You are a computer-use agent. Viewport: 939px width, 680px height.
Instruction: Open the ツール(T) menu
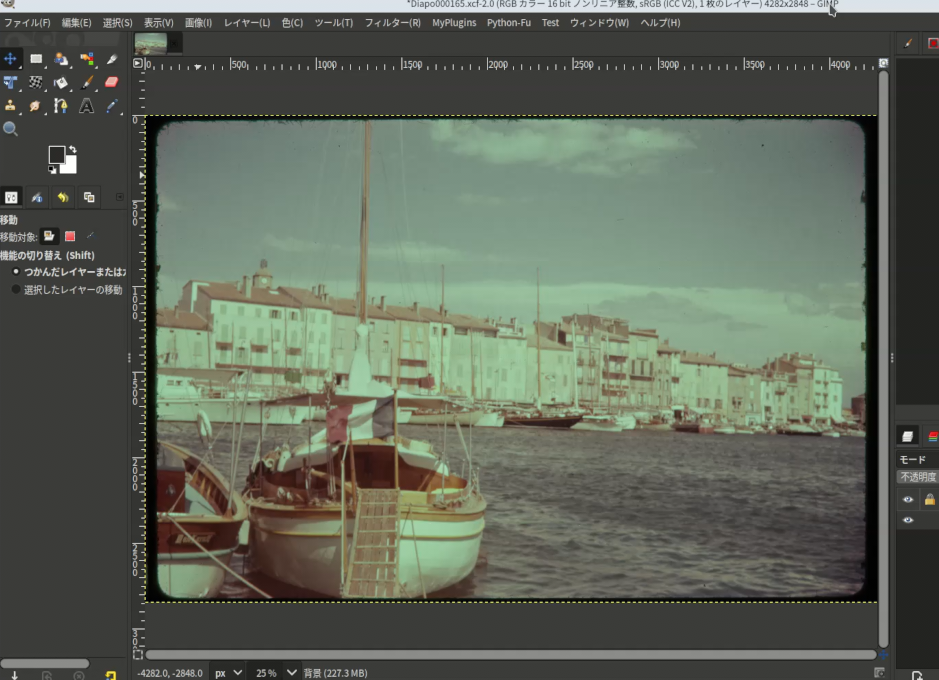tap(334, 23)
